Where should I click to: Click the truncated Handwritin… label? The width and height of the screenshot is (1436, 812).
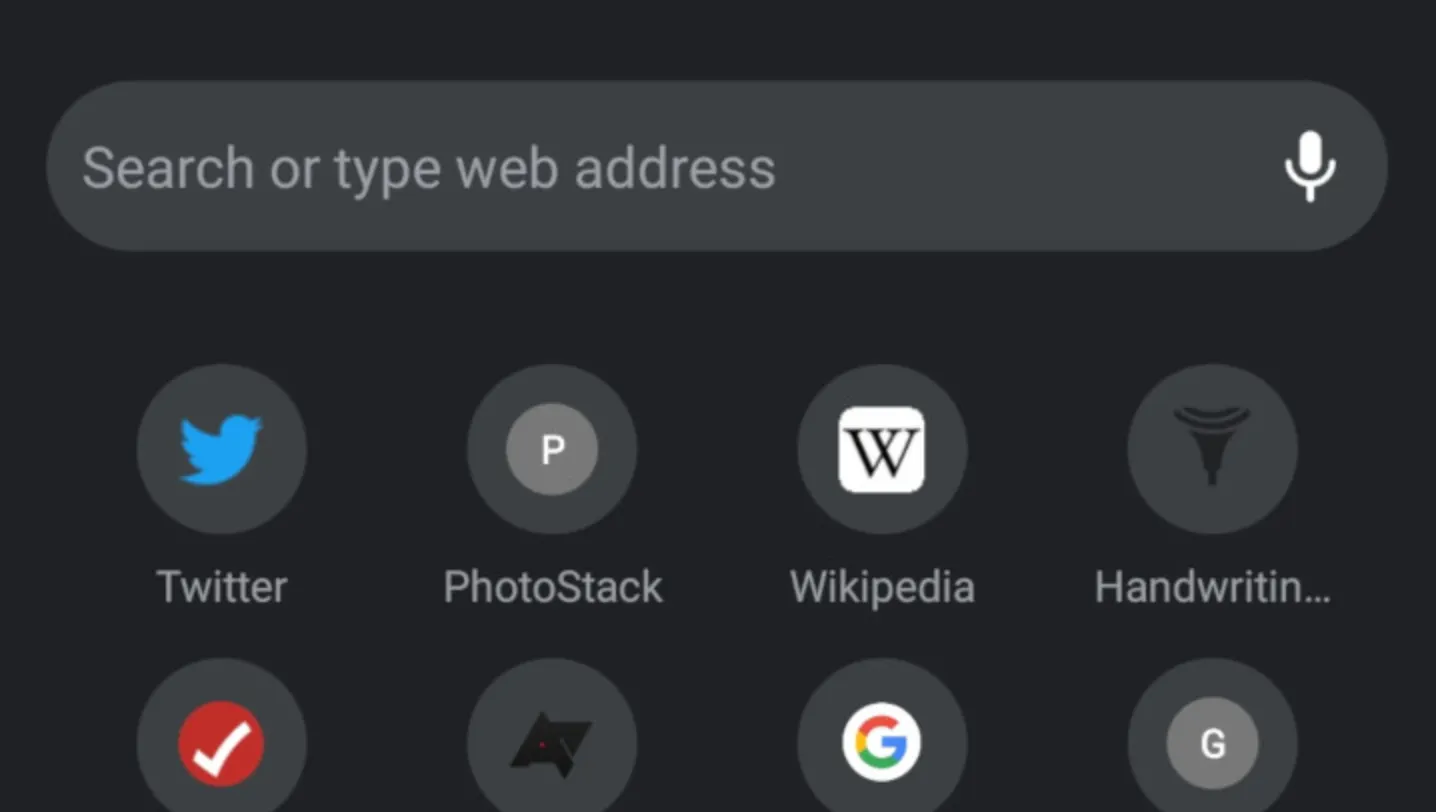1212,587
